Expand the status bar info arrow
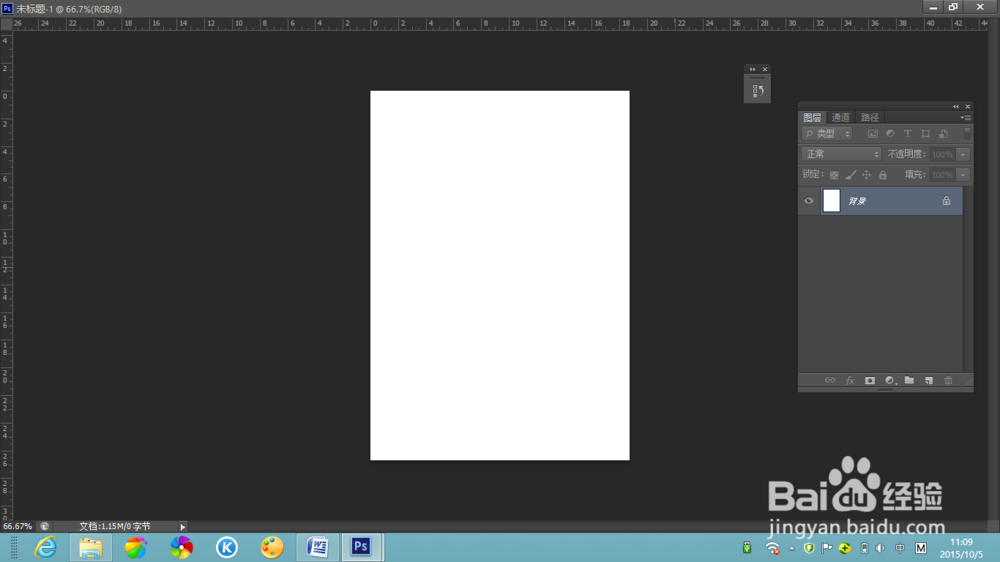 click(x=182, y=527)
